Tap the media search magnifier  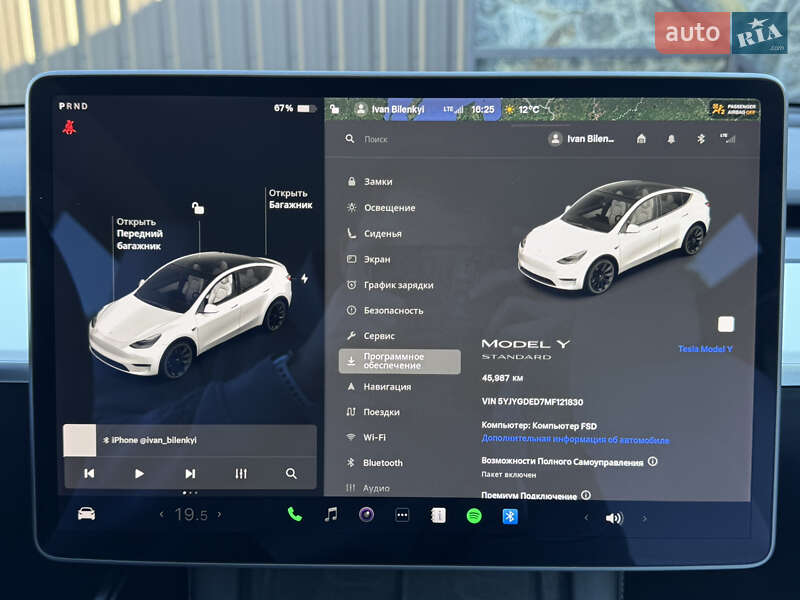[291, 473]
